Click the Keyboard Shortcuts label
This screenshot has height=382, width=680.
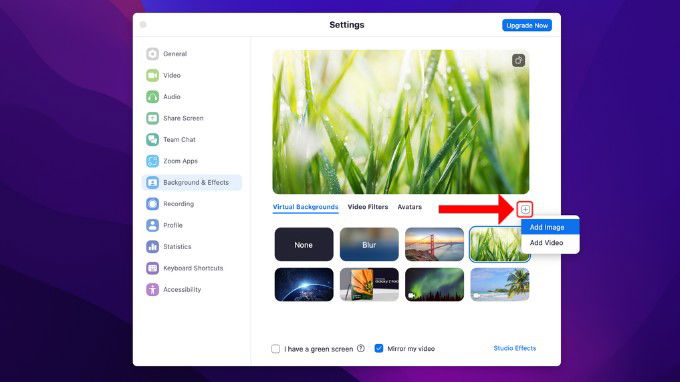coord(193,268)
